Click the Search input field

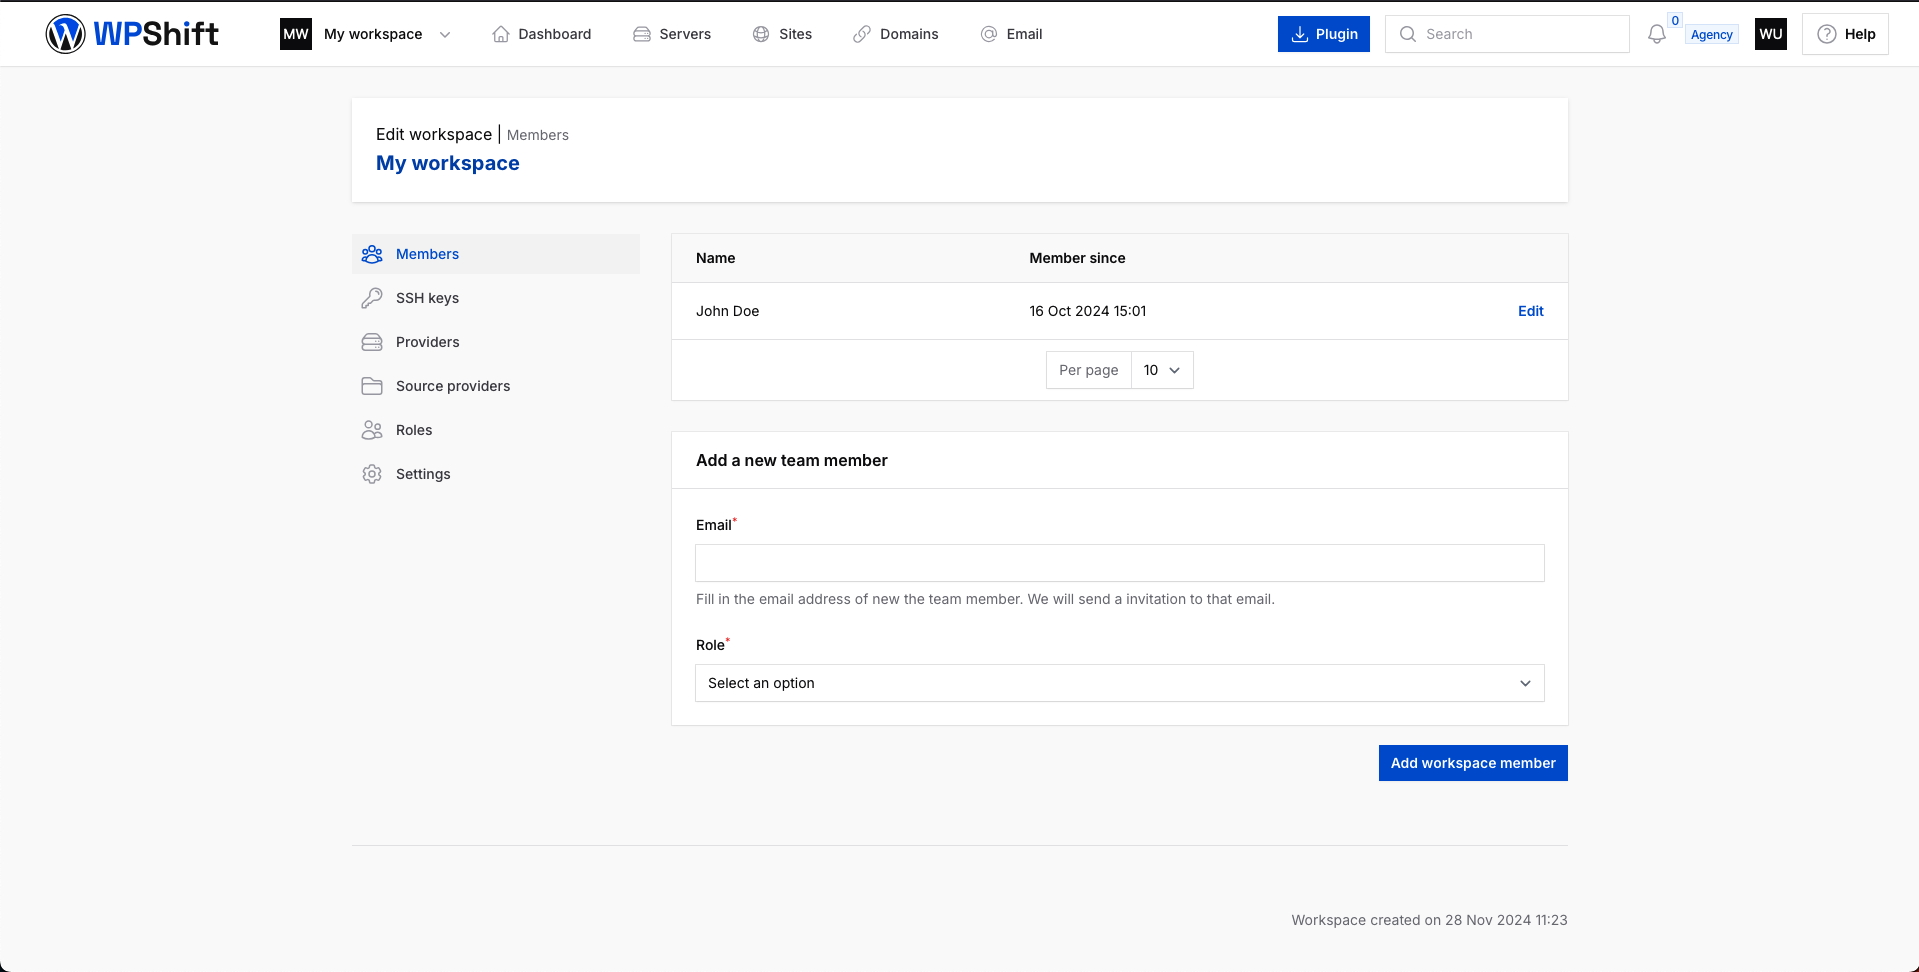pos(1507,34)
